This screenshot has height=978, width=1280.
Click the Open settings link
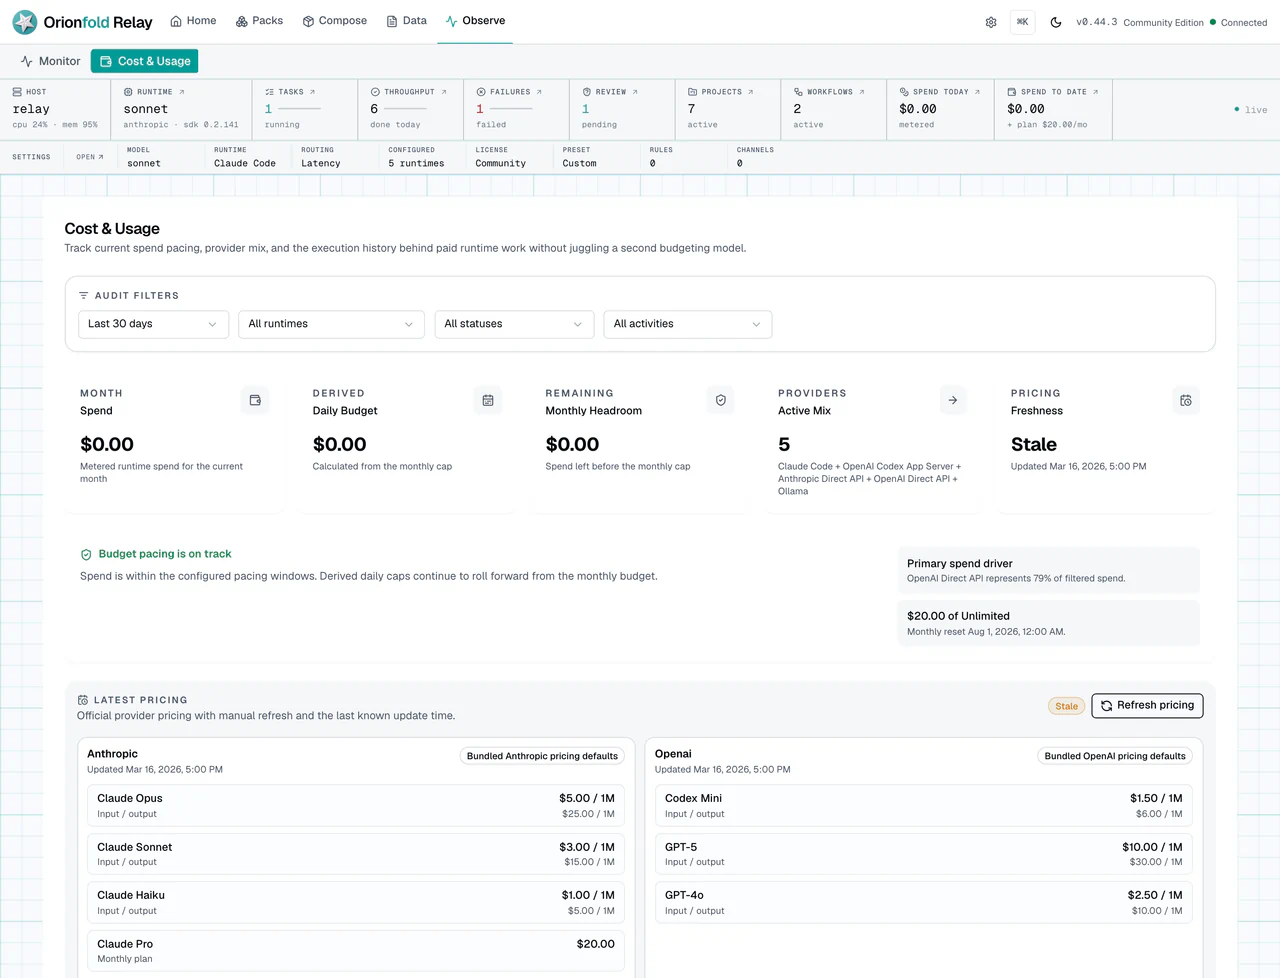coord(89,157)
